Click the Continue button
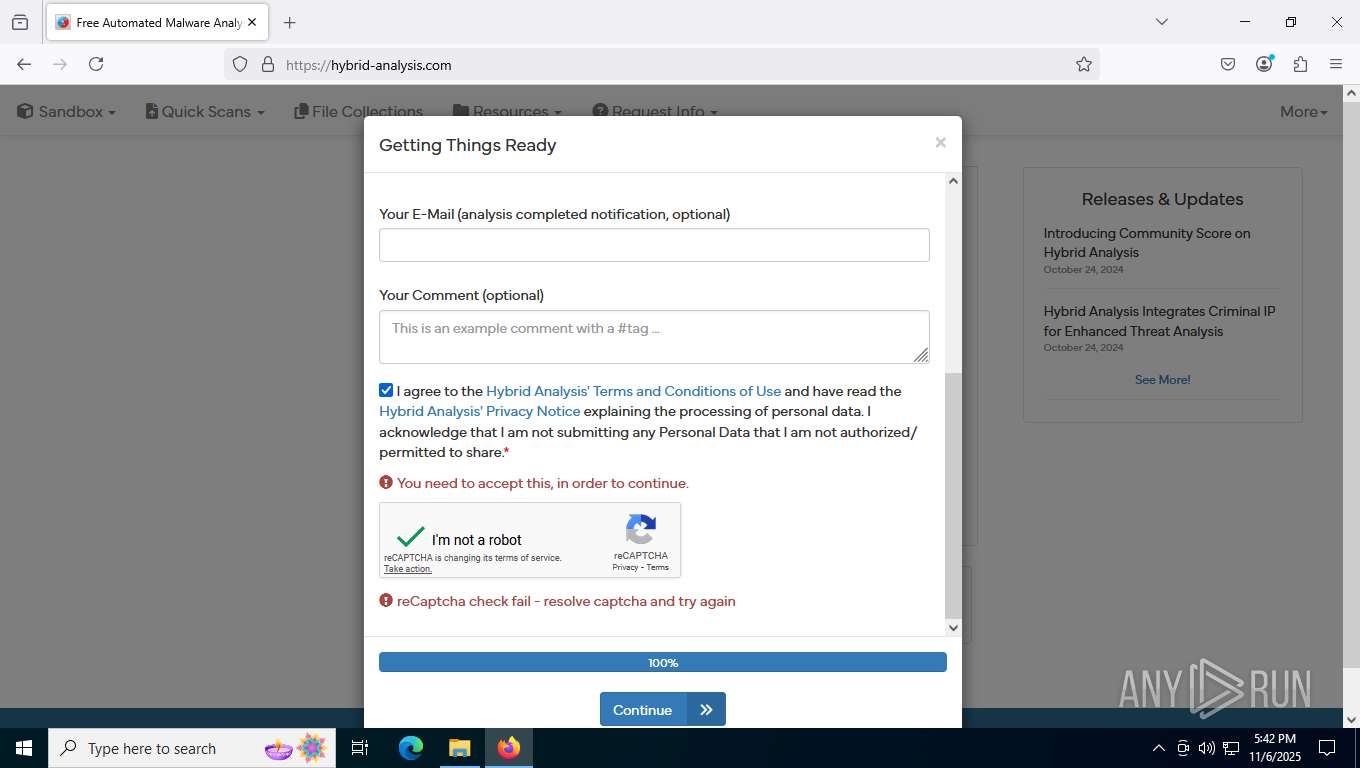 point(662,709)
